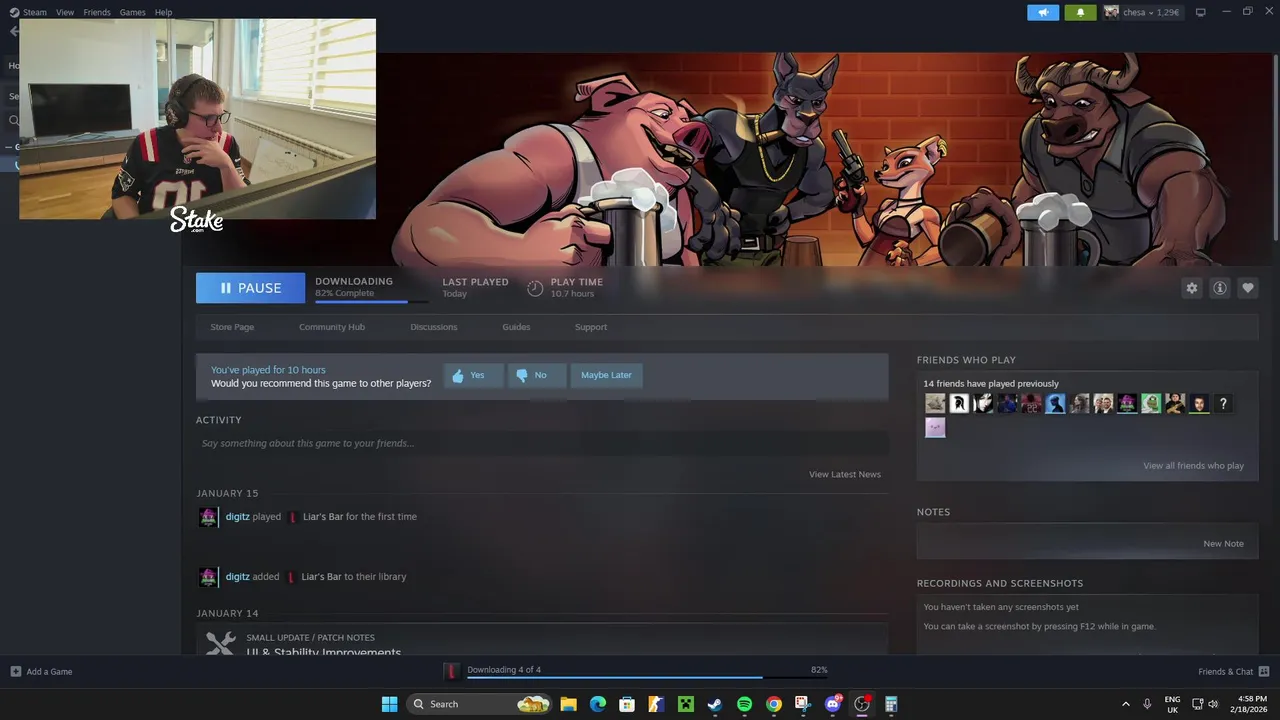Open the Friends menu
The width and height of the screenshot is (1280, 720).
click(97, 12)
